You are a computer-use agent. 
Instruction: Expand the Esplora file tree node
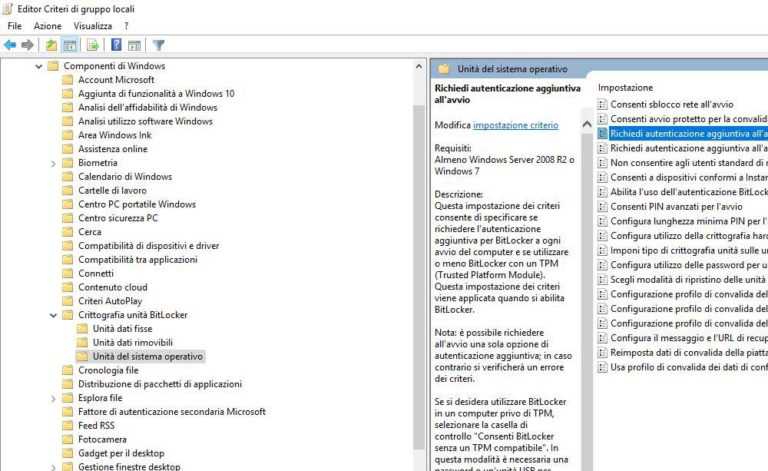(x=53, y=399)
